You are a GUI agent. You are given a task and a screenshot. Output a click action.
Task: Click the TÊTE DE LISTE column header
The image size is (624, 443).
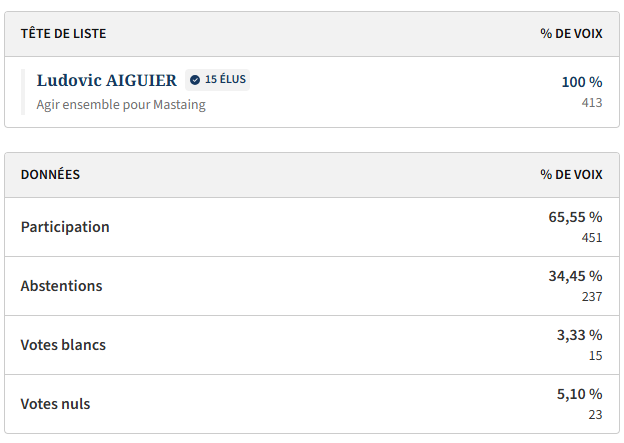pyautogui.click(x=64, y=34)
